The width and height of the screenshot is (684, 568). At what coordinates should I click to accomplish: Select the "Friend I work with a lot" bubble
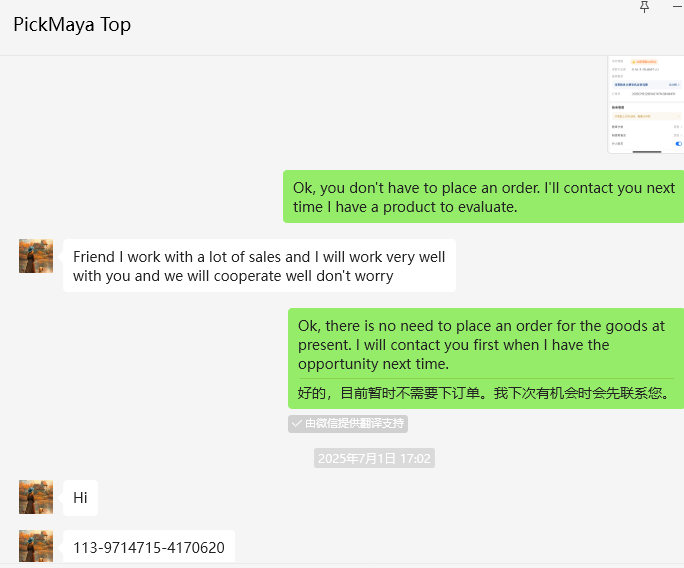coord(259,266)
